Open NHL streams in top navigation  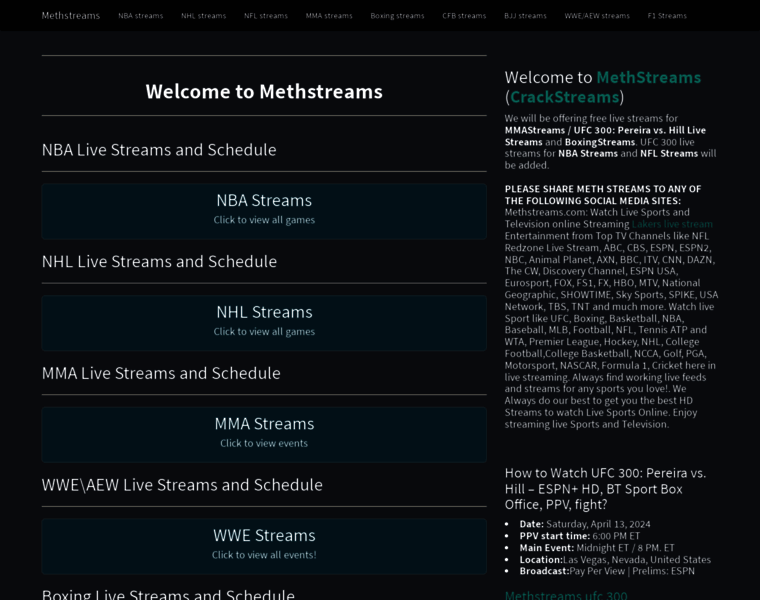[x=204, y=16]
